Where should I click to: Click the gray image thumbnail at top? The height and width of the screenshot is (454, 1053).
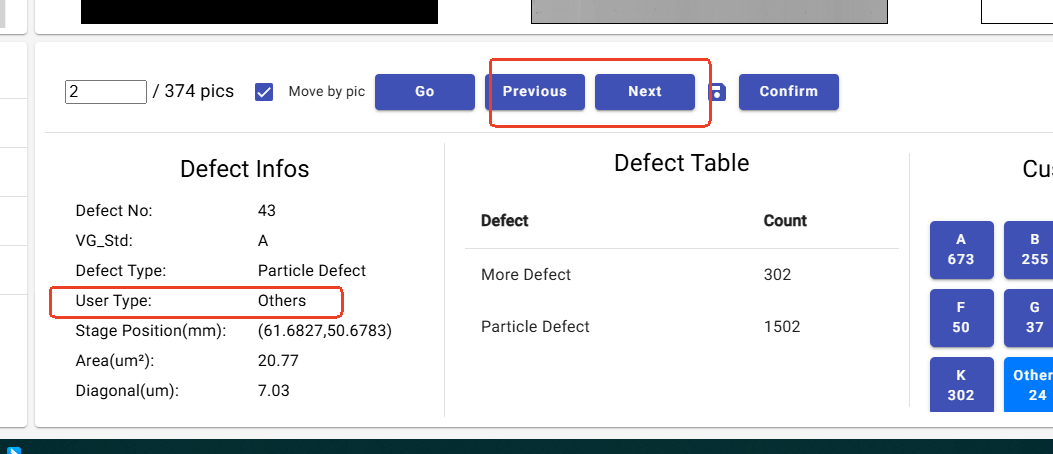709,11
